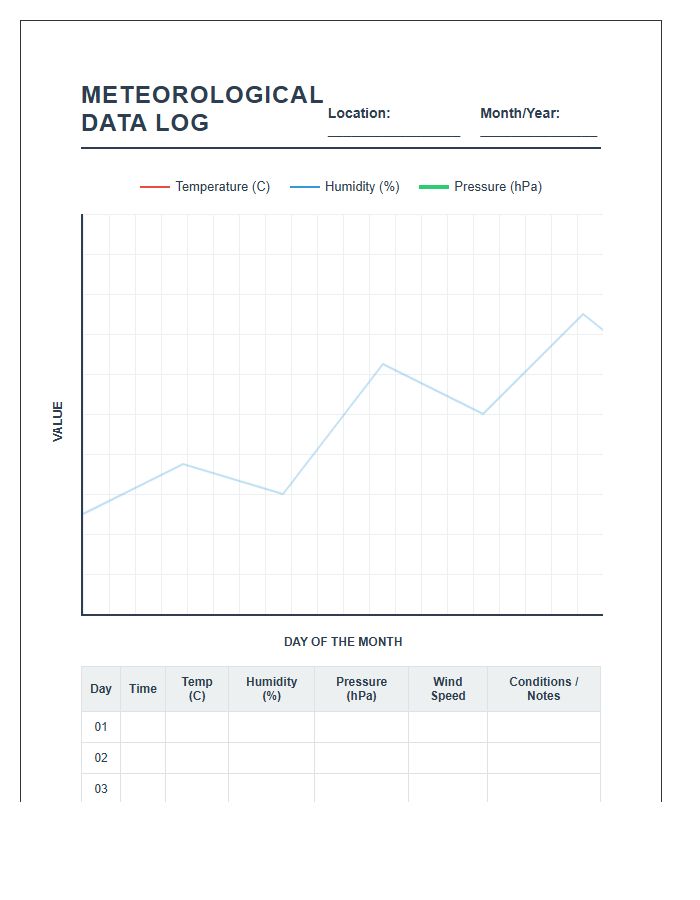
Task: Click the Conditions / Notes column header
Action: tap(544, 689)
